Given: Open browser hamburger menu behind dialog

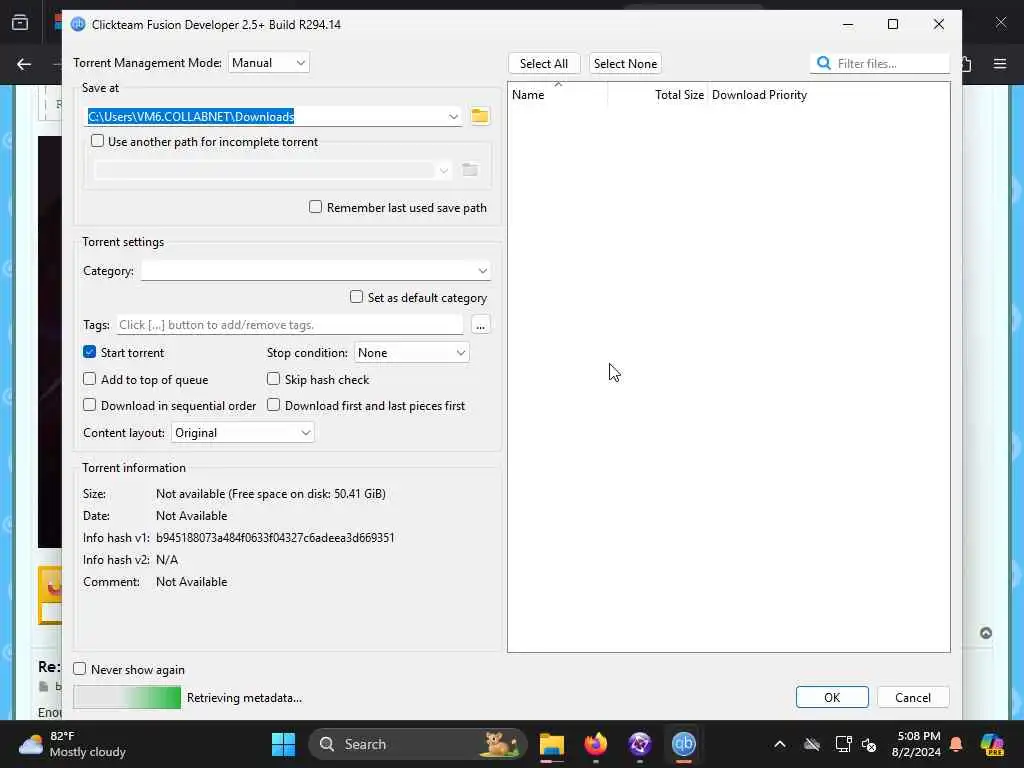Looking at the screenshot, I should [1000, 64].
